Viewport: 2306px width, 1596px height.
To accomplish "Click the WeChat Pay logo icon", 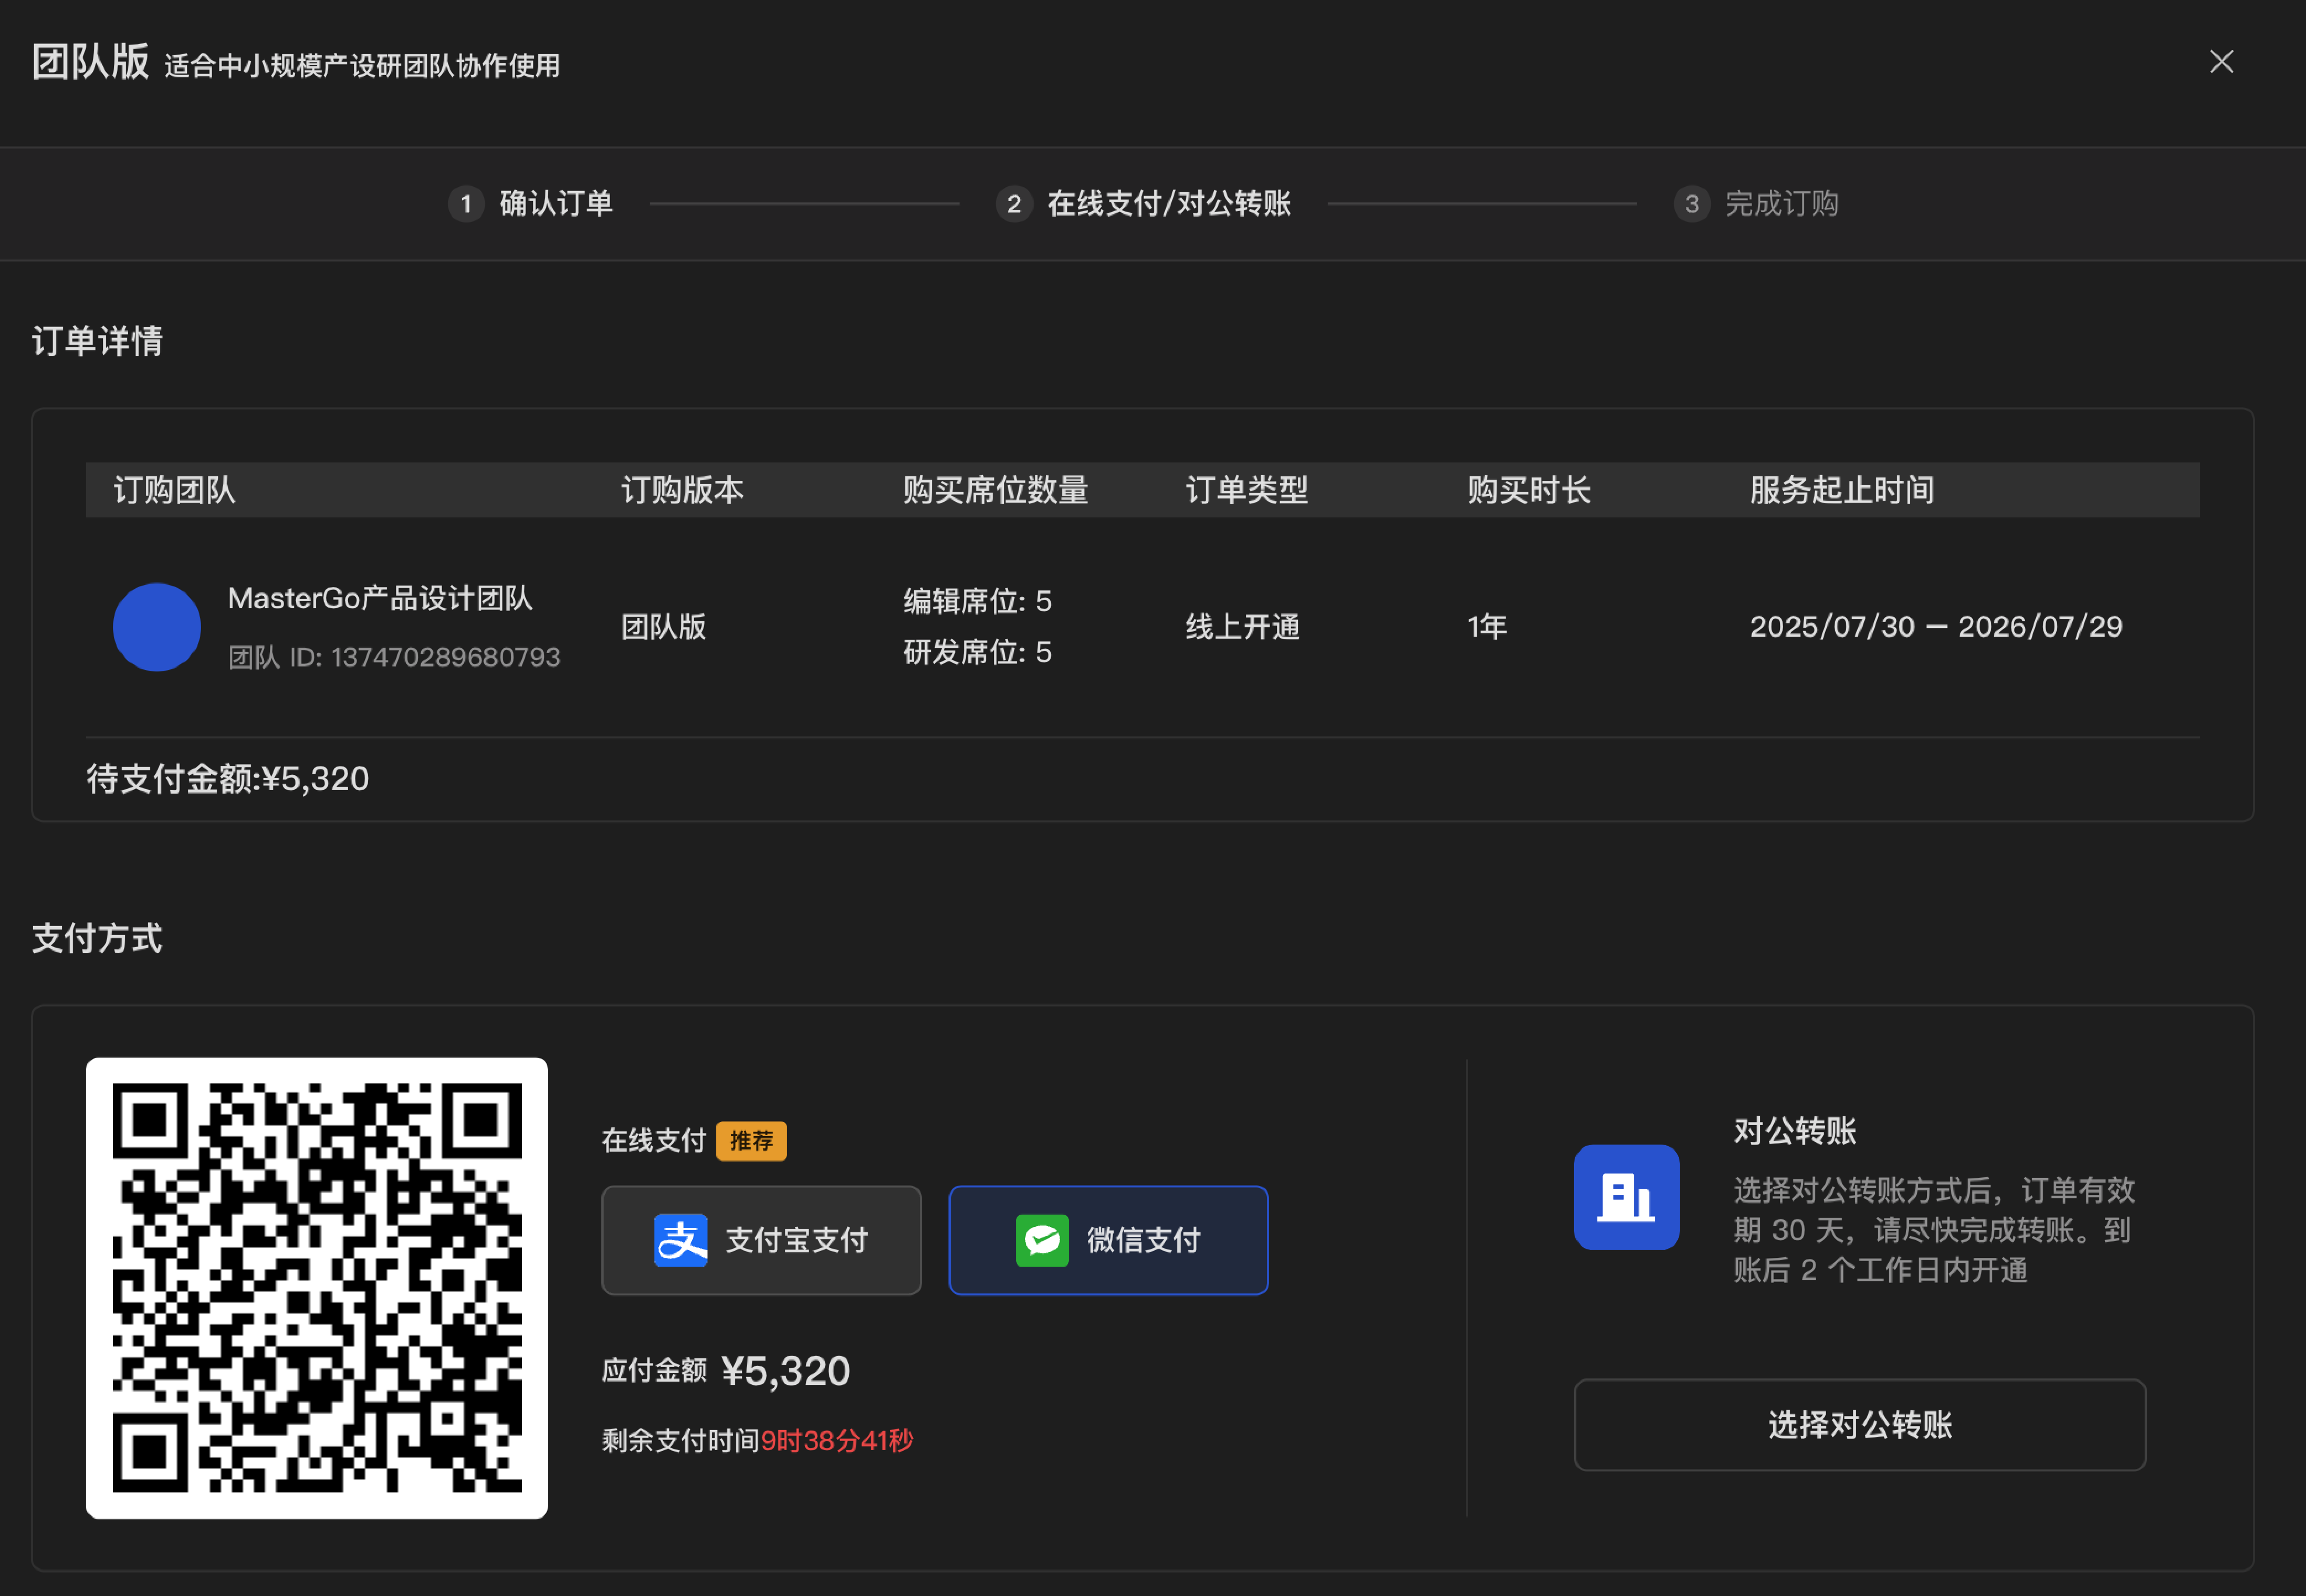I will click(1042, 1240).
